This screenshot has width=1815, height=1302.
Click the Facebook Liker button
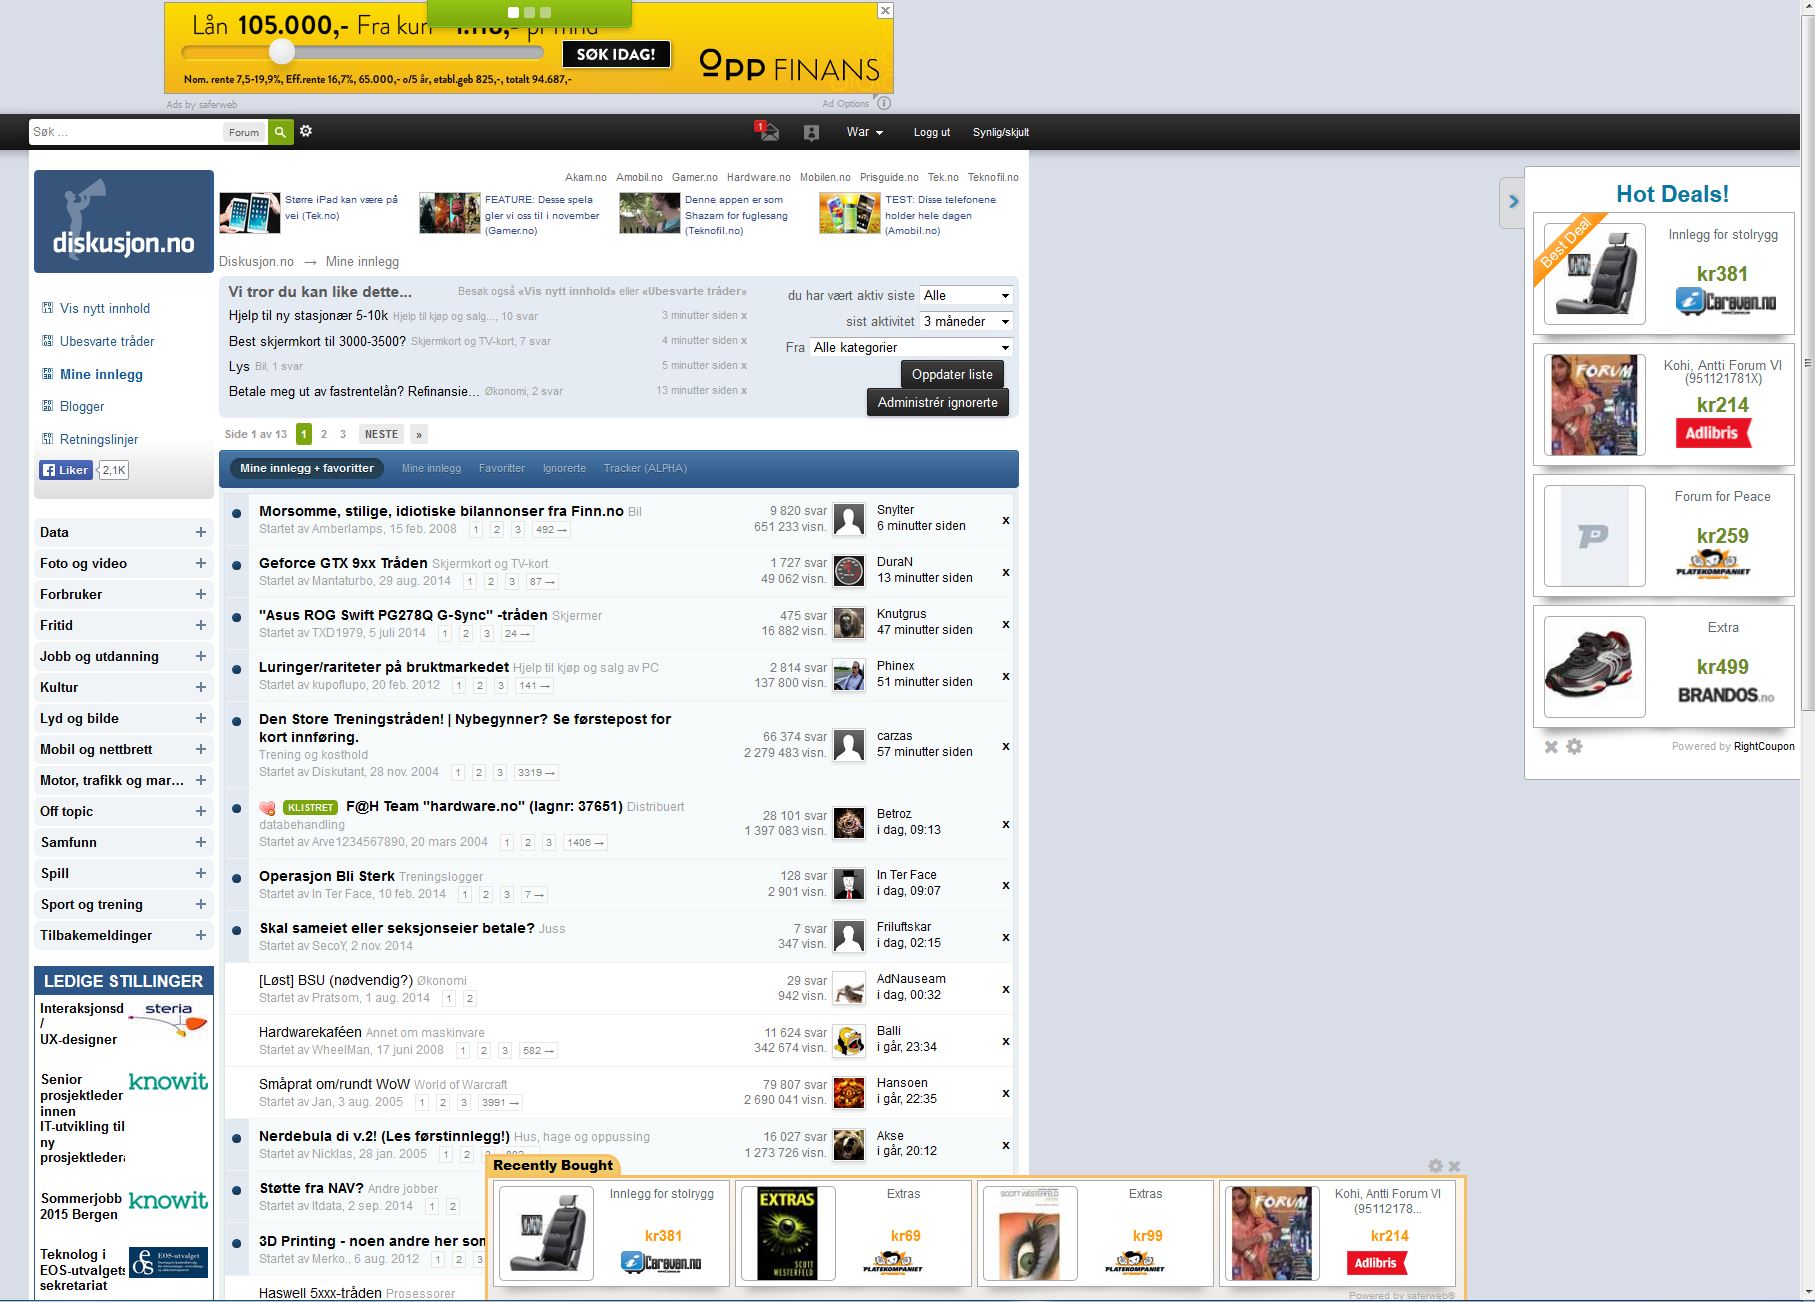click(x=66, y=470)
